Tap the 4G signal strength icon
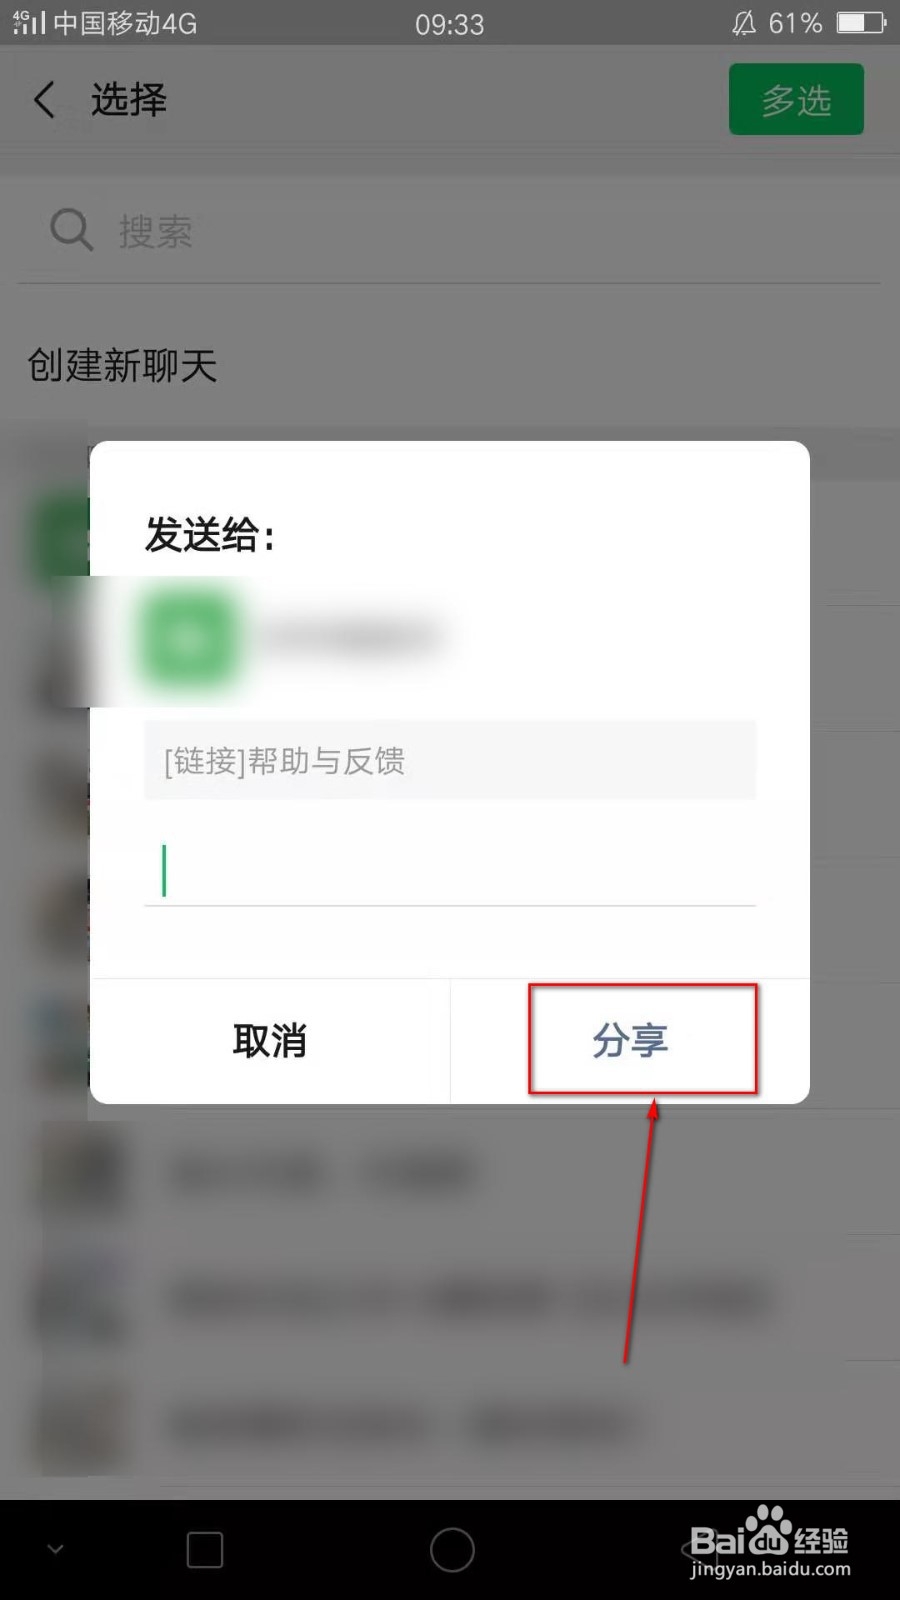Image resolution: width=900 pixels, height=1600 pixels. (29, 22)
